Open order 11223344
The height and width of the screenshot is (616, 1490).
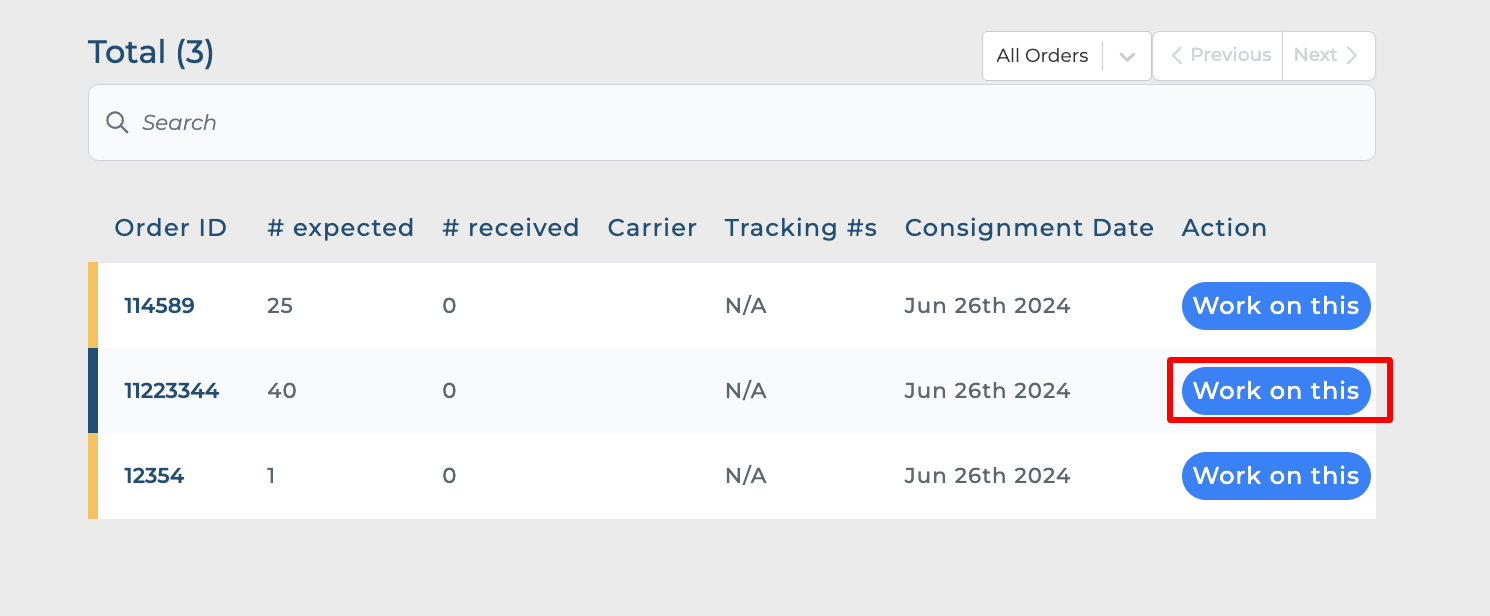171,391
